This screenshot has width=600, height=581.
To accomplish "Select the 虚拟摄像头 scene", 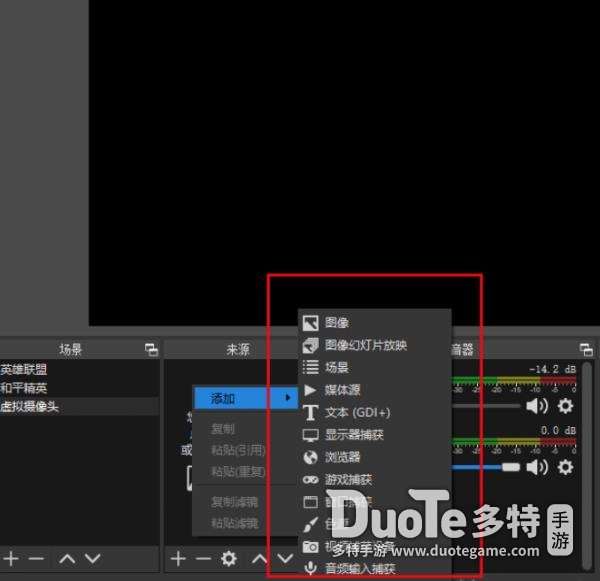I will tap(79, 406).
